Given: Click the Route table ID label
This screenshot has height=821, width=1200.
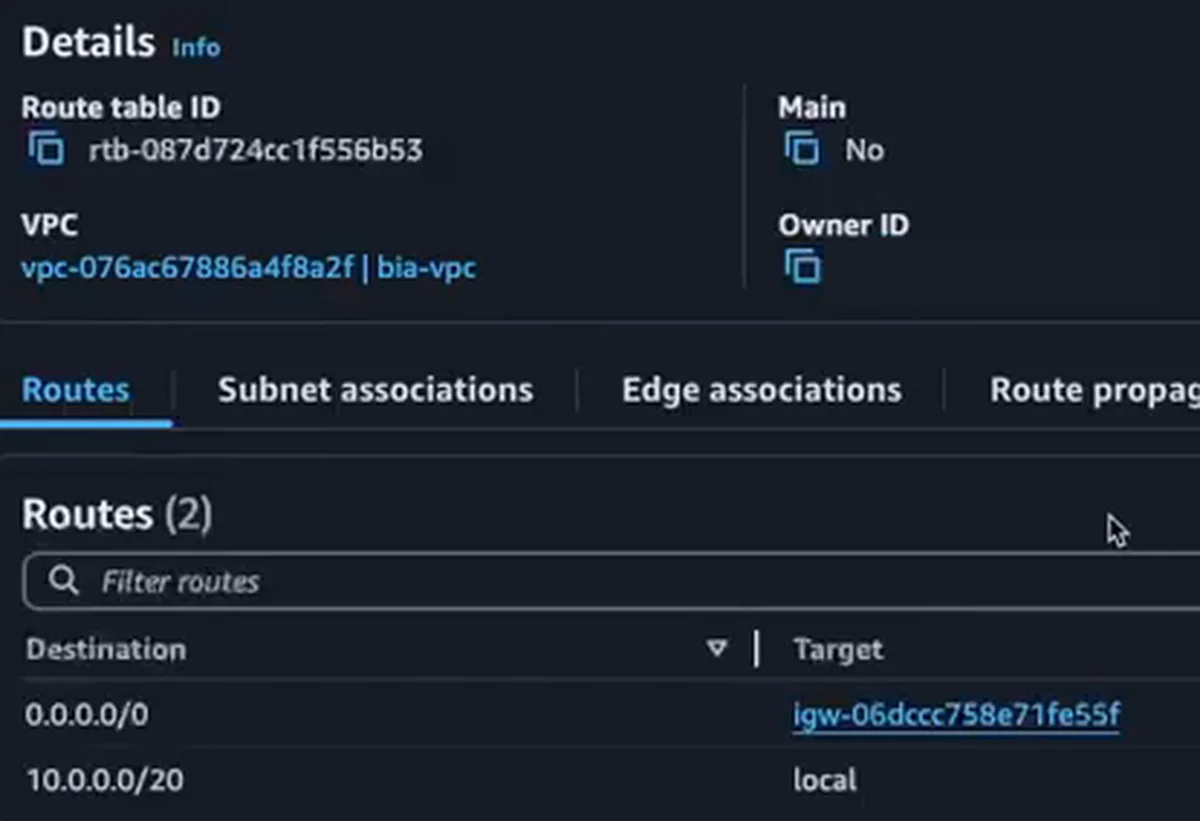Looking at the screenshot, I should (x=121, y=107).
